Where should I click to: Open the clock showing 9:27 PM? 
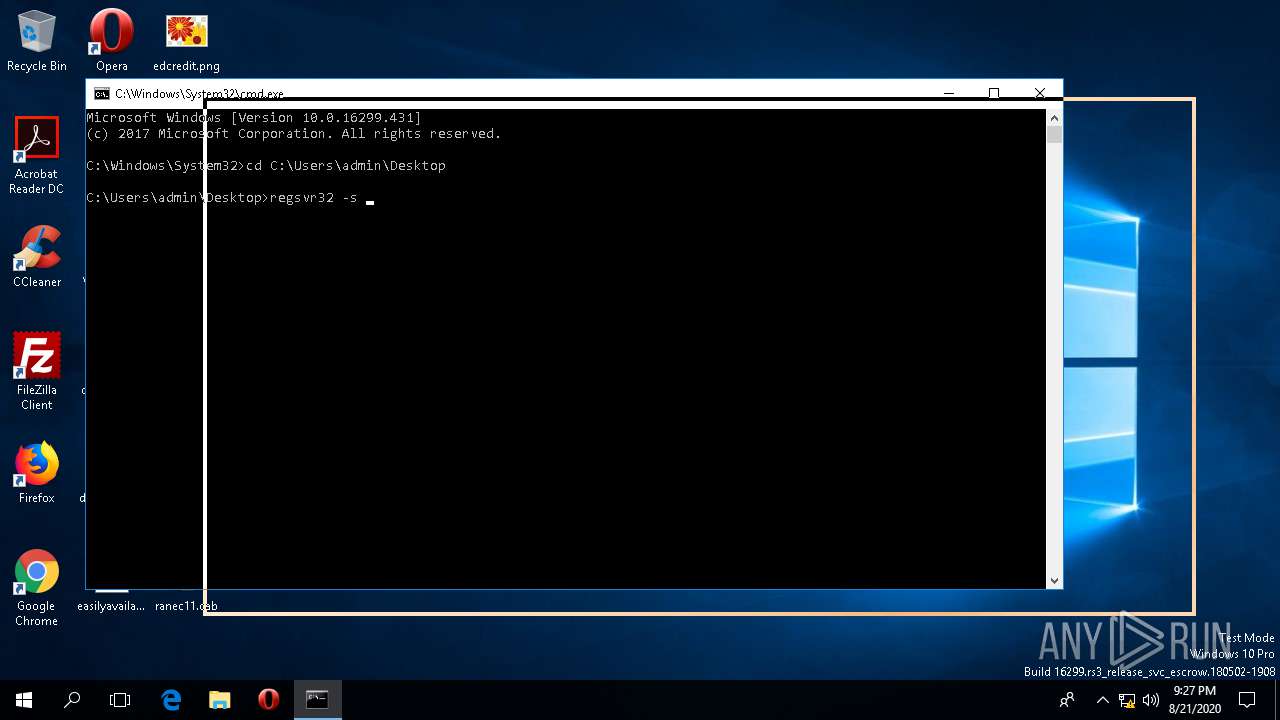click(1195, 700)
